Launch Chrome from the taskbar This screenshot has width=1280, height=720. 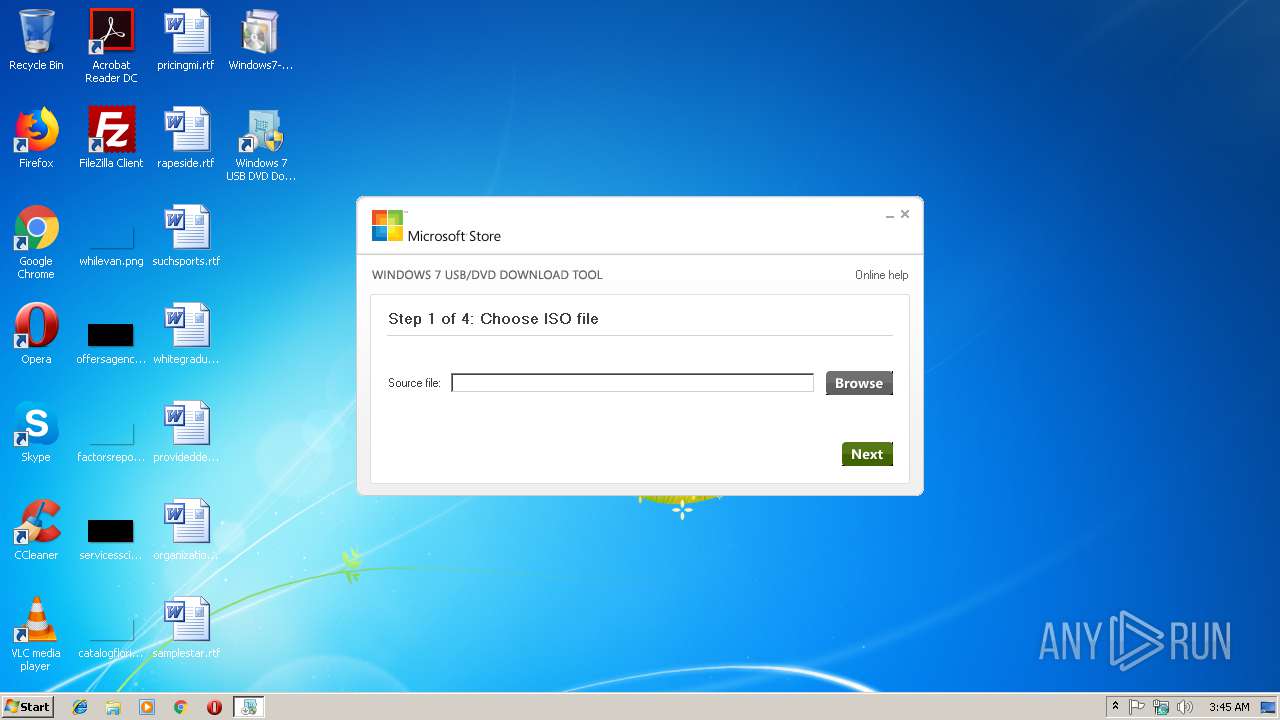(x=180, y=707)
